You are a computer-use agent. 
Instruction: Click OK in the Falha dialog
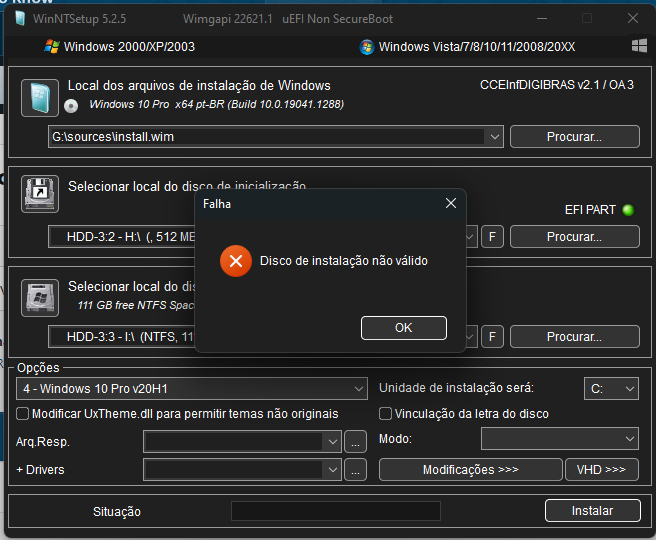tap(404, 328)
